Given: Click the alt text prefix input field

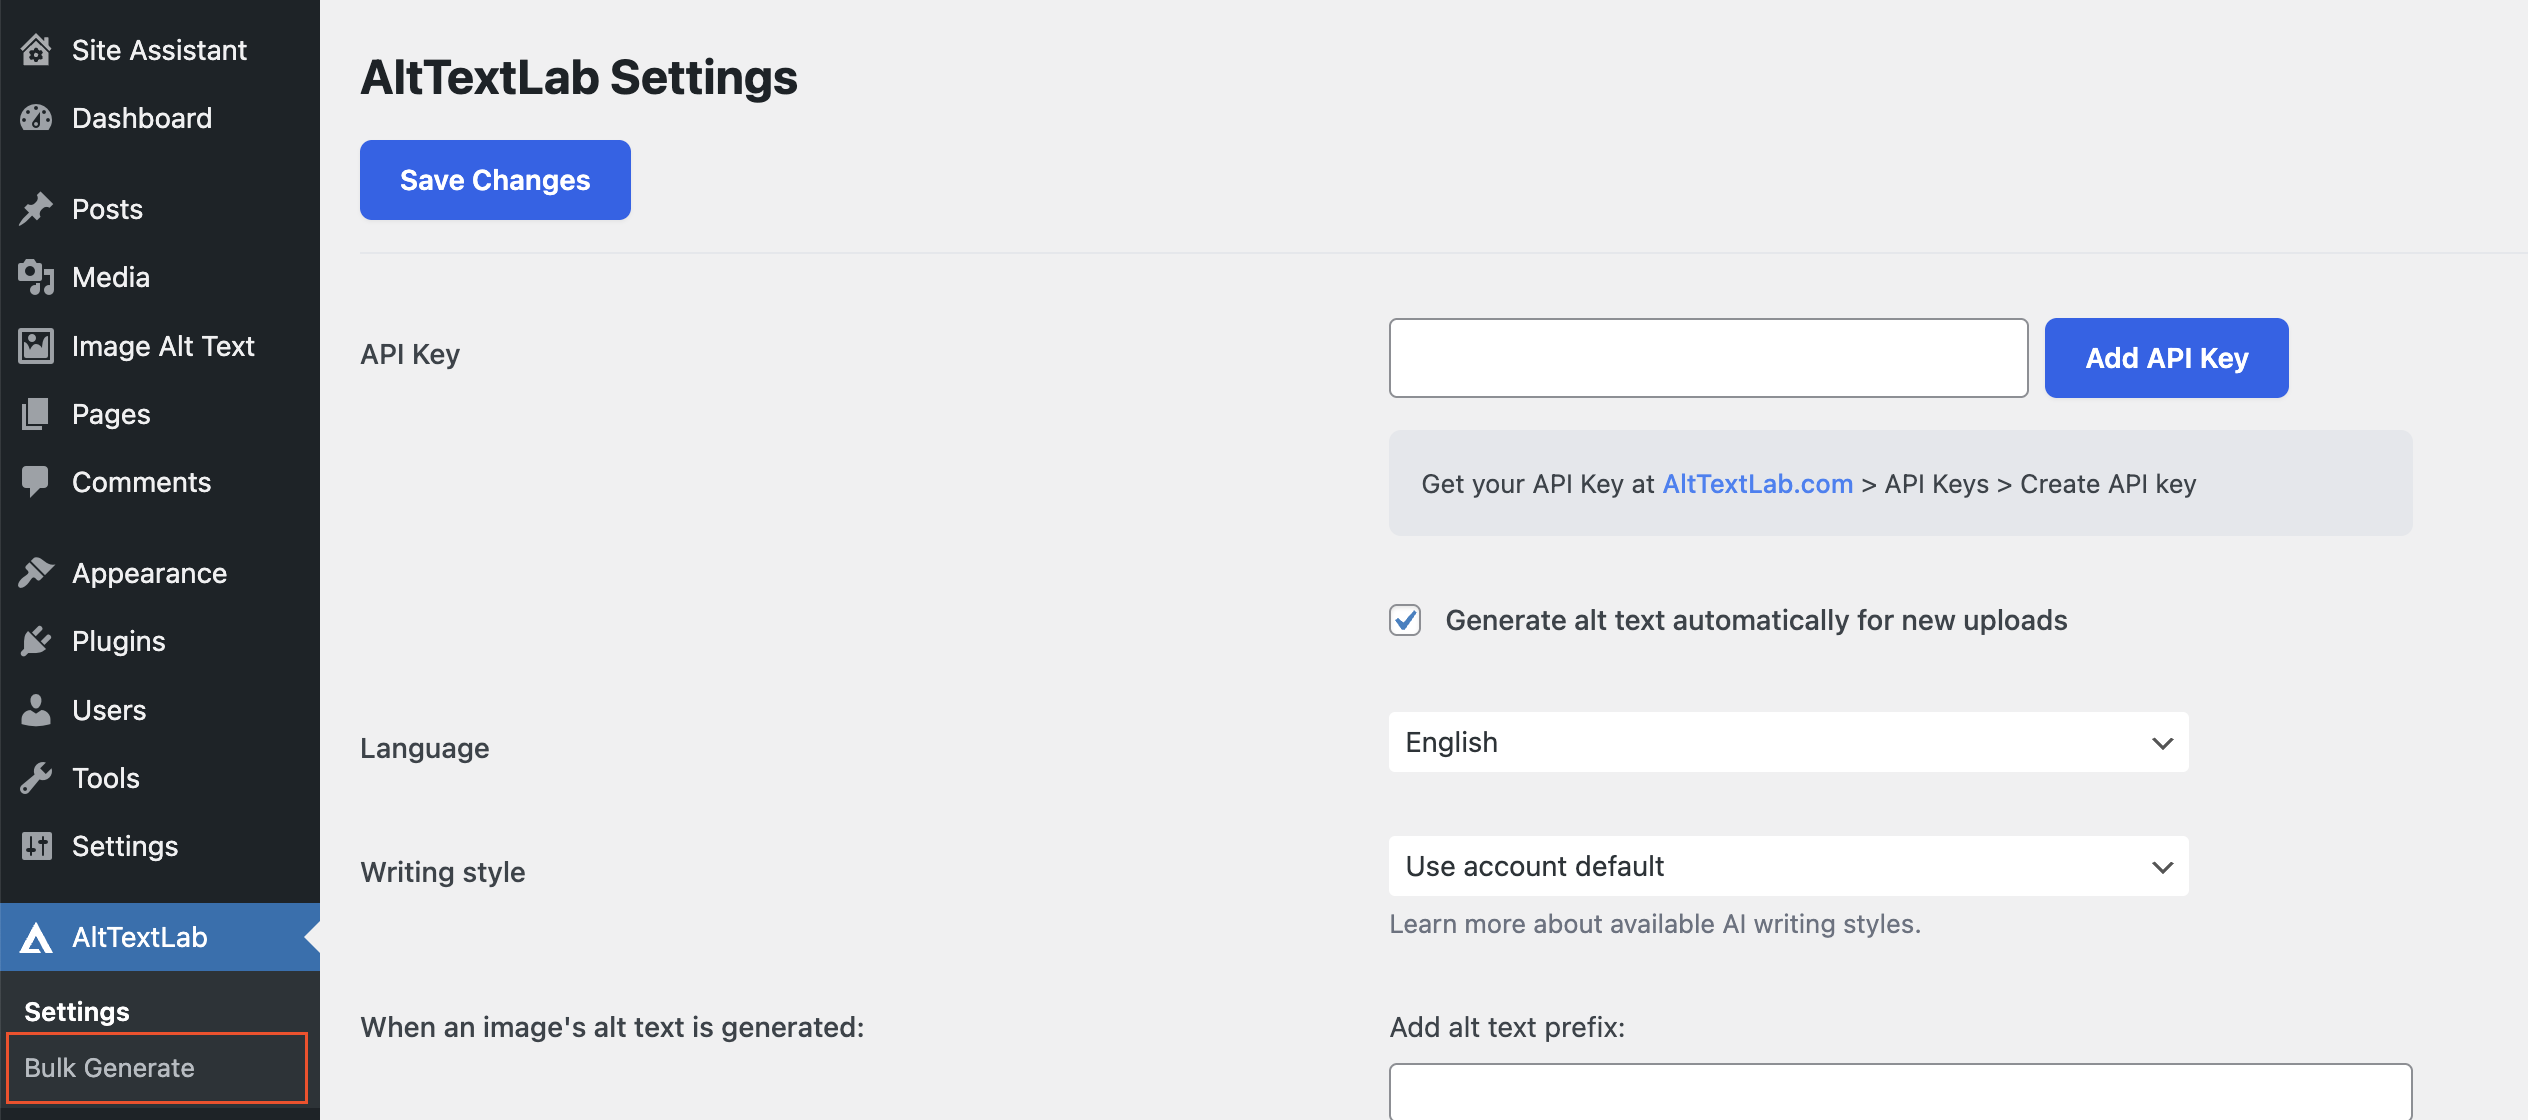Looking at the screenshot, I should coord(1900,1092).
